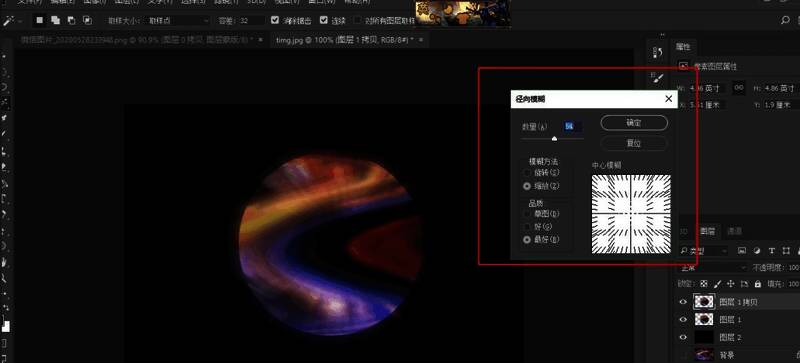Lock artboard nesting icon
800x363 pixels.
point(744,284)
